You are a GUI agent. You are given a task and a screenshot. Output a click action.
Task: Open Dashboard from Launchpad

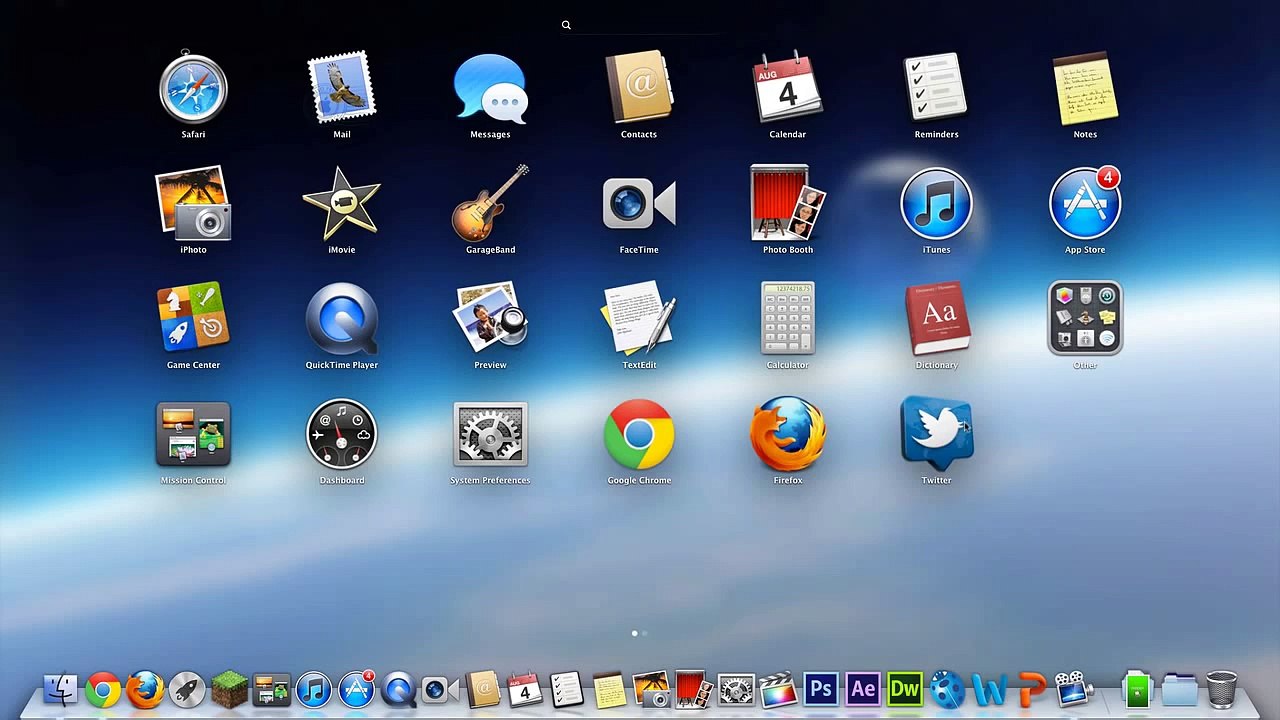tap(342, 435)
